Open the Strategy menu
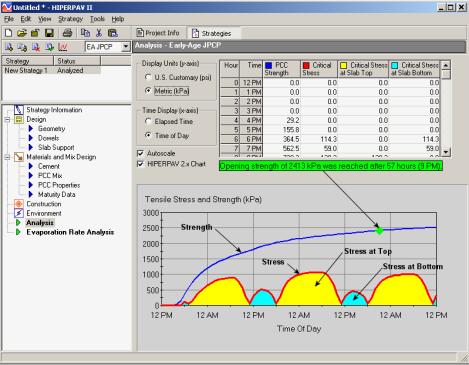This screenshot has height=365, width=469. click(x=71, y=19)
